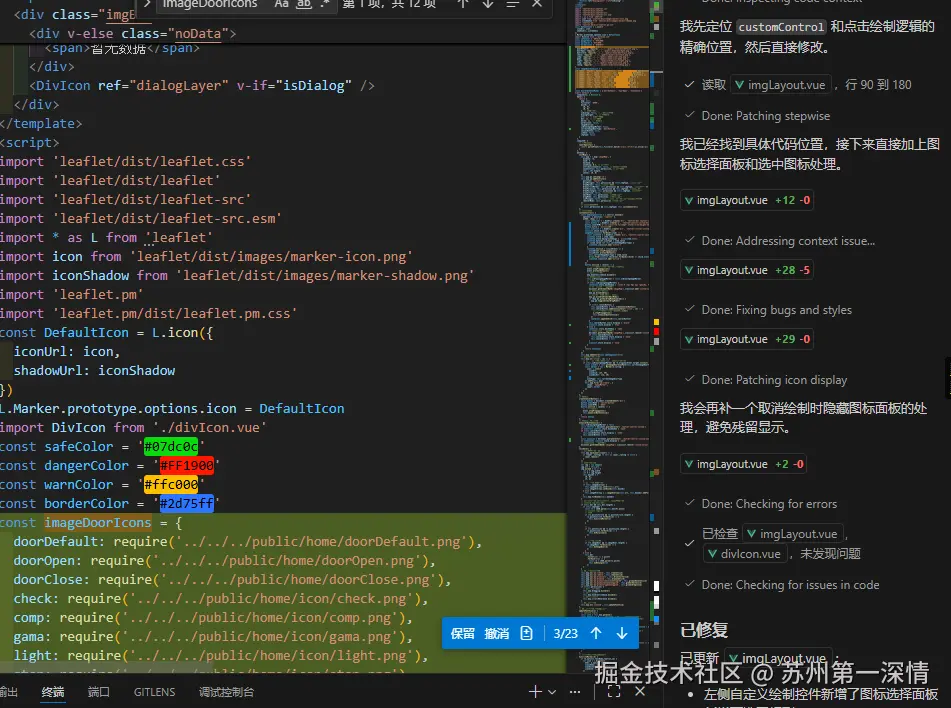
Task: Go to previous find match arrow
Action: [x=462, y=4]
